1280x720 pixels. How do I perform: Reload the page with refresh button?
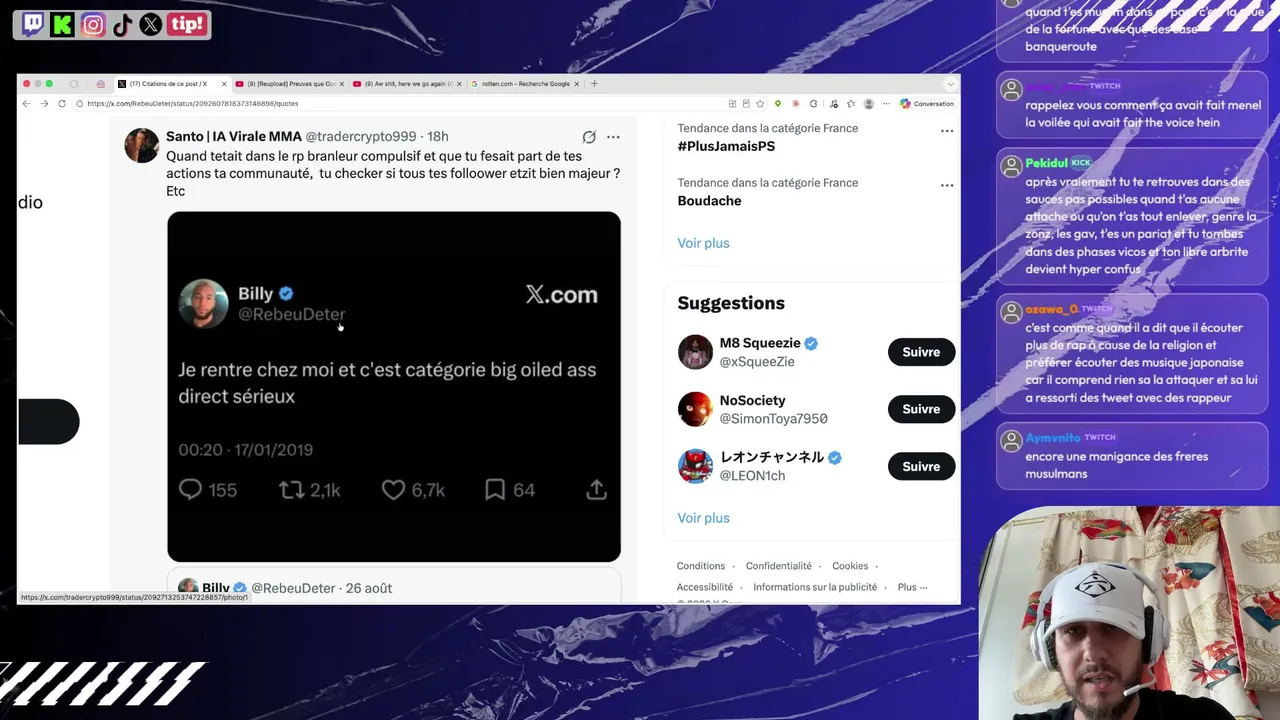pos(62,104)
